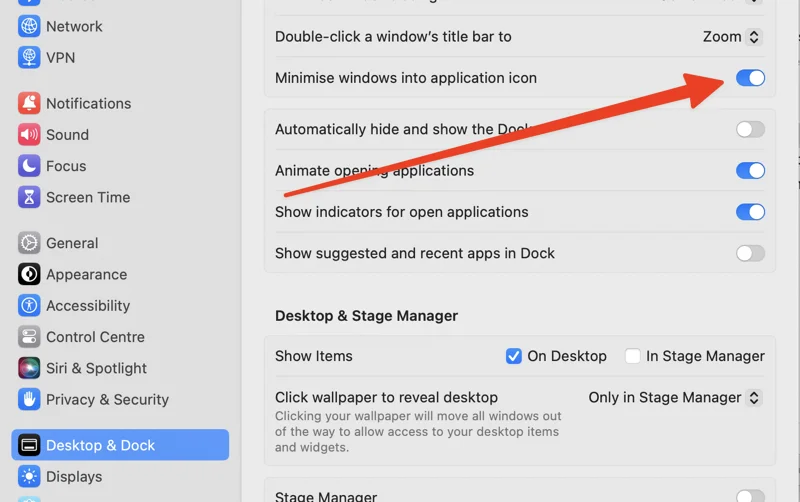
Task: Select Appearance in the sidebar
Action: [x=86, y=274]
